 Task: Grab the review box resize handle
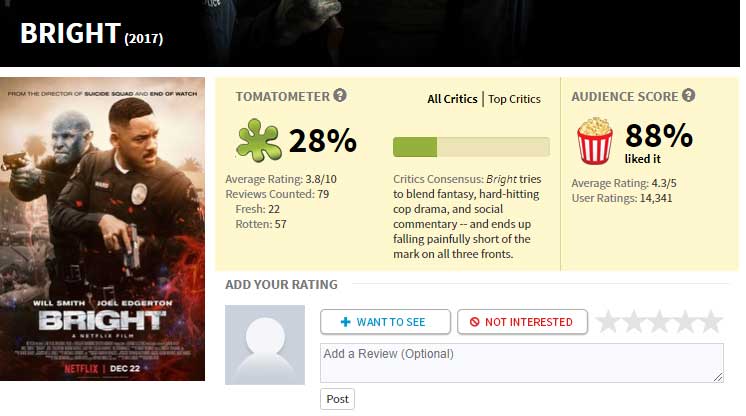tap(718, 377)
